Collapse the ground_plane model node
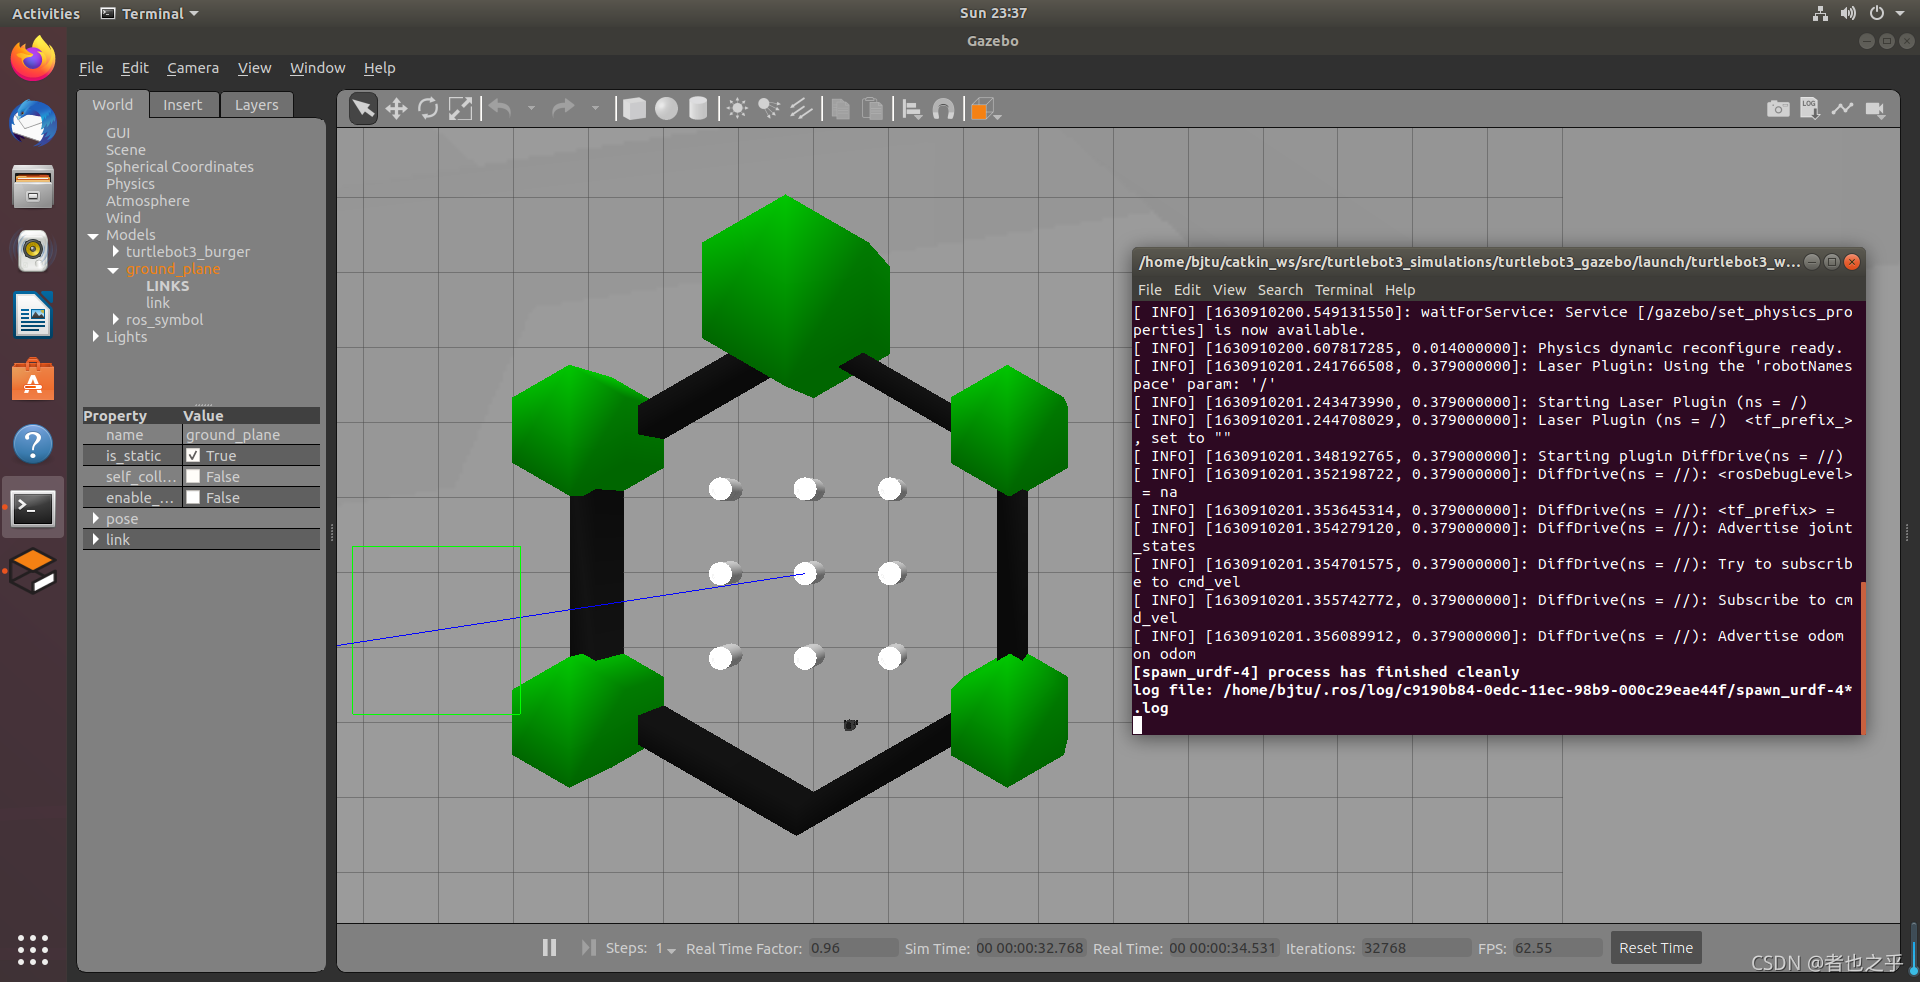1920x982 pixels. pos(114,270)
